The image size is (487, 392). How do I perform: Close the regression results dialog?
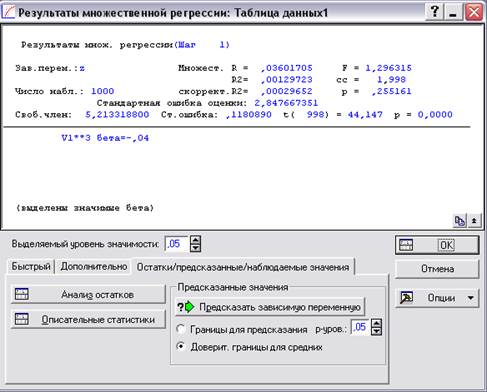[x=474, y=12]
